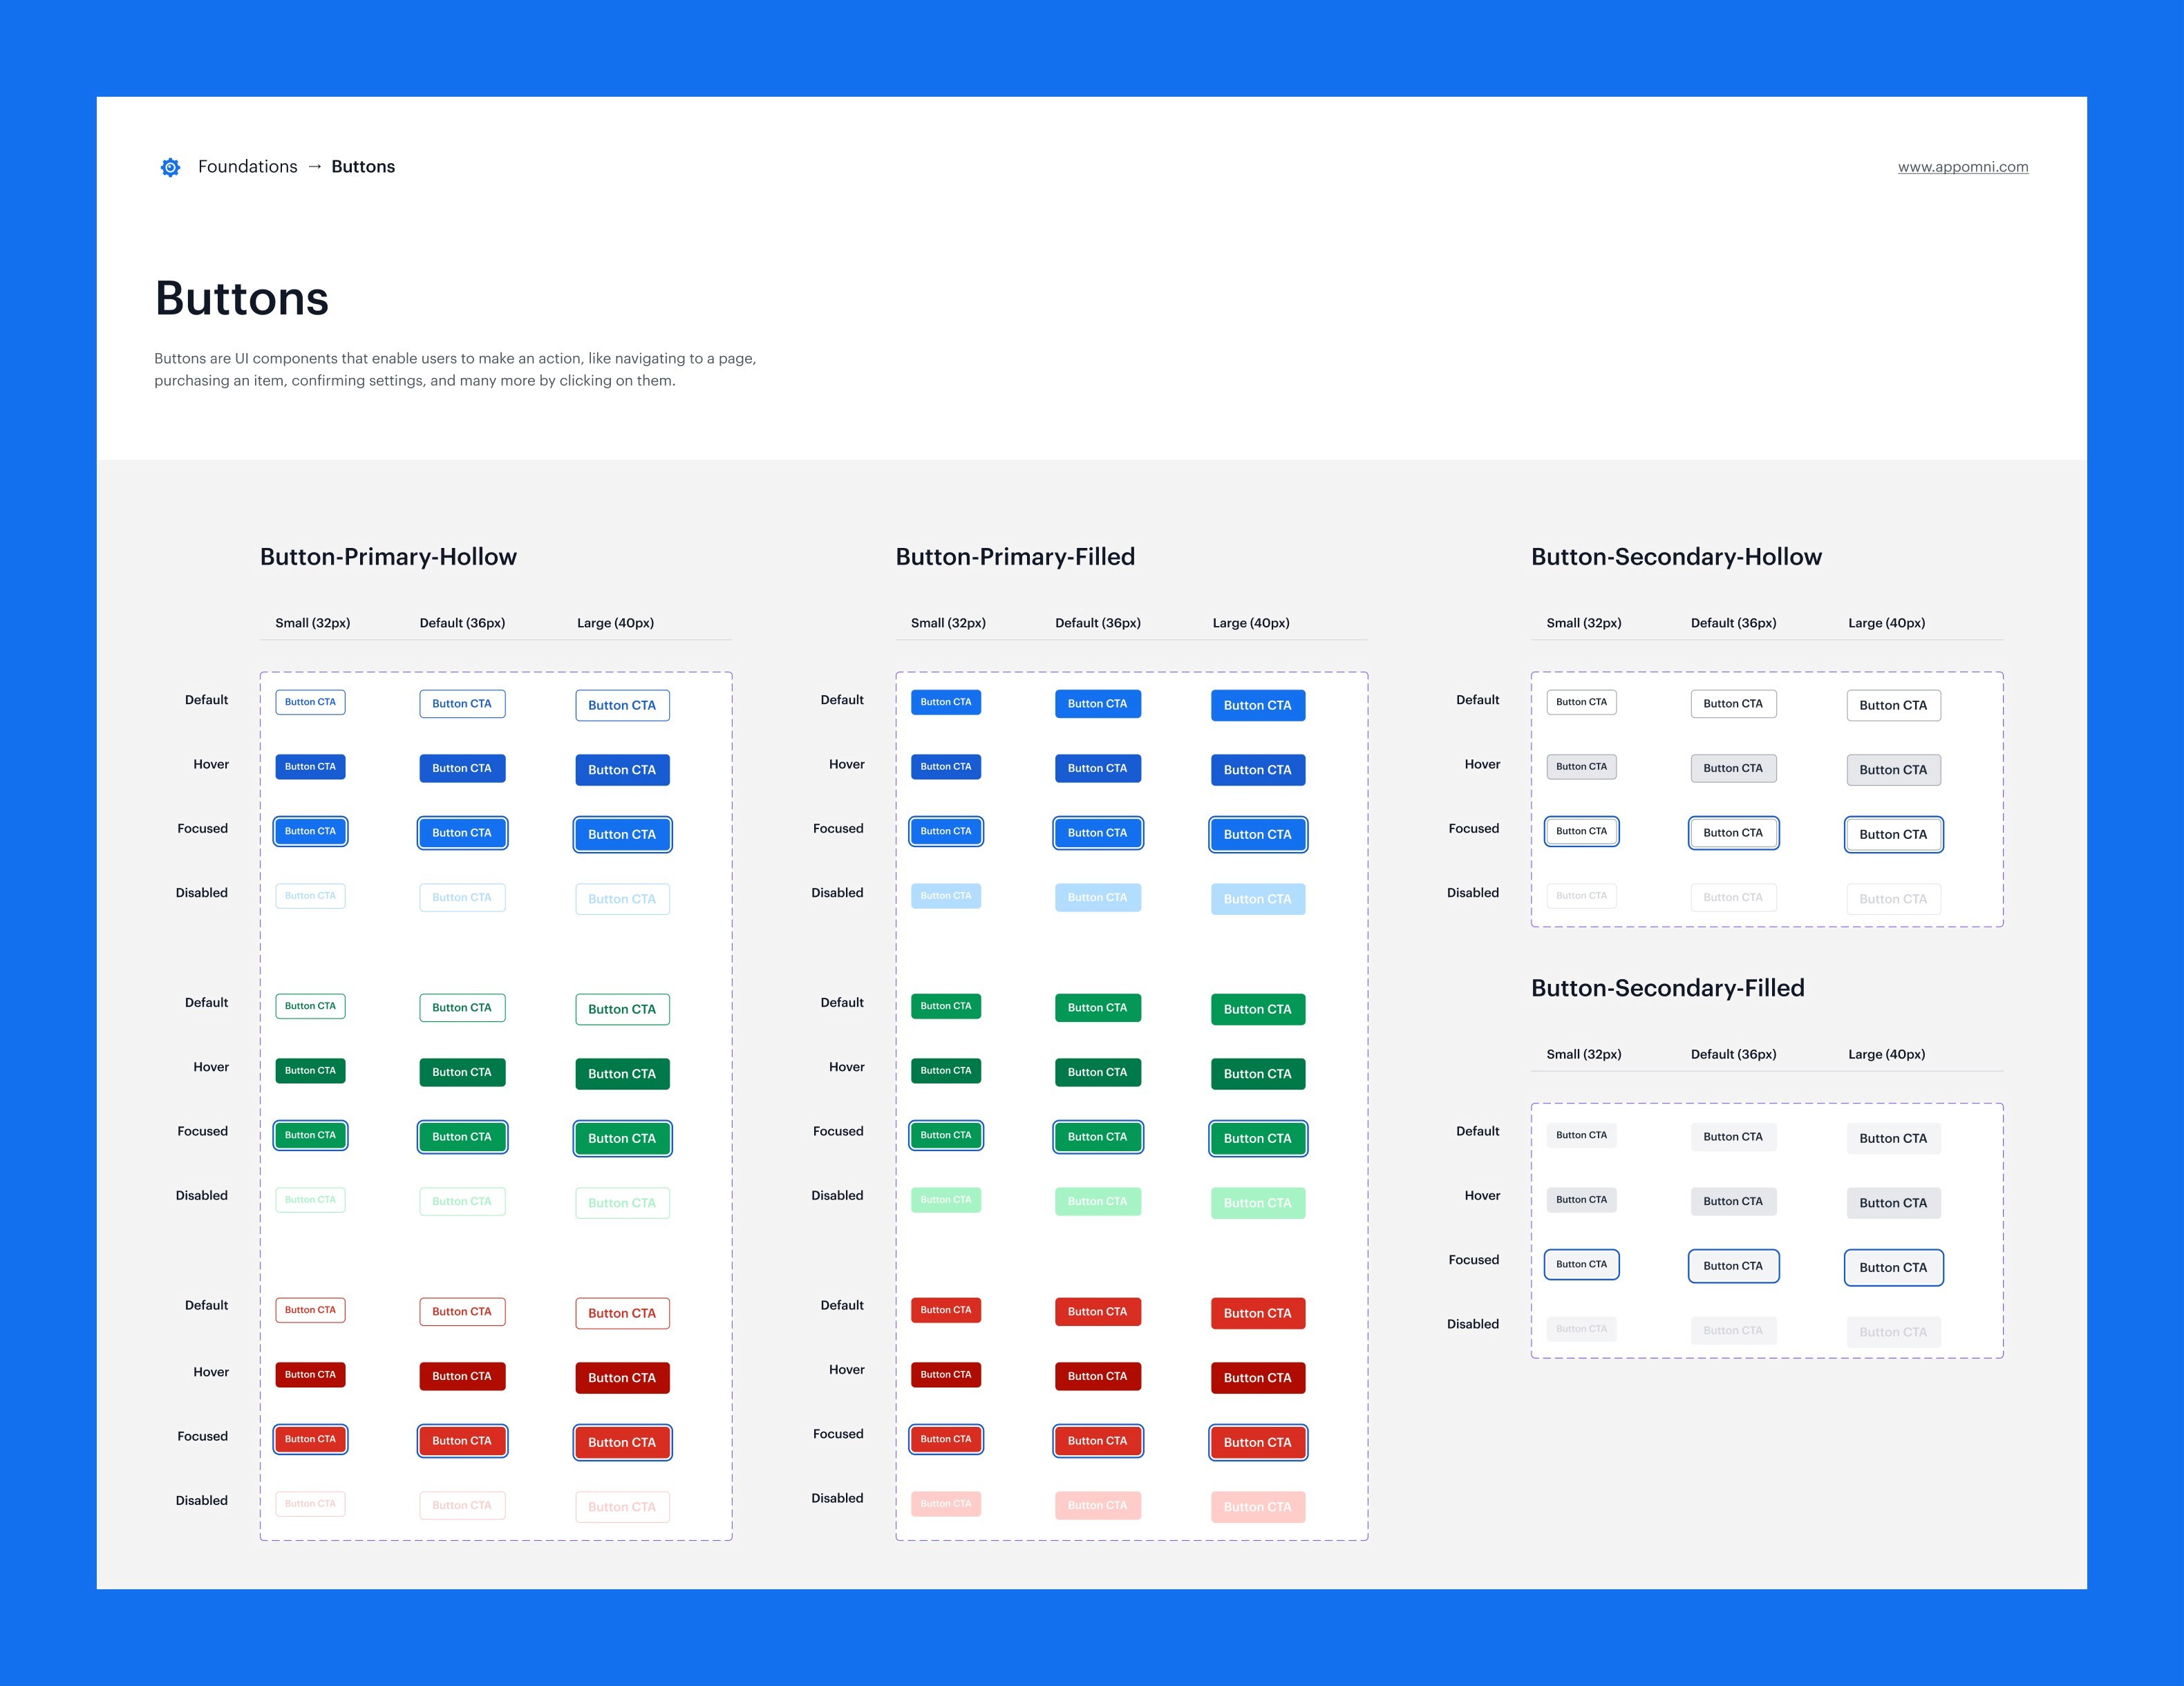Click the Buttons breadcrumb label

point(363,167)
